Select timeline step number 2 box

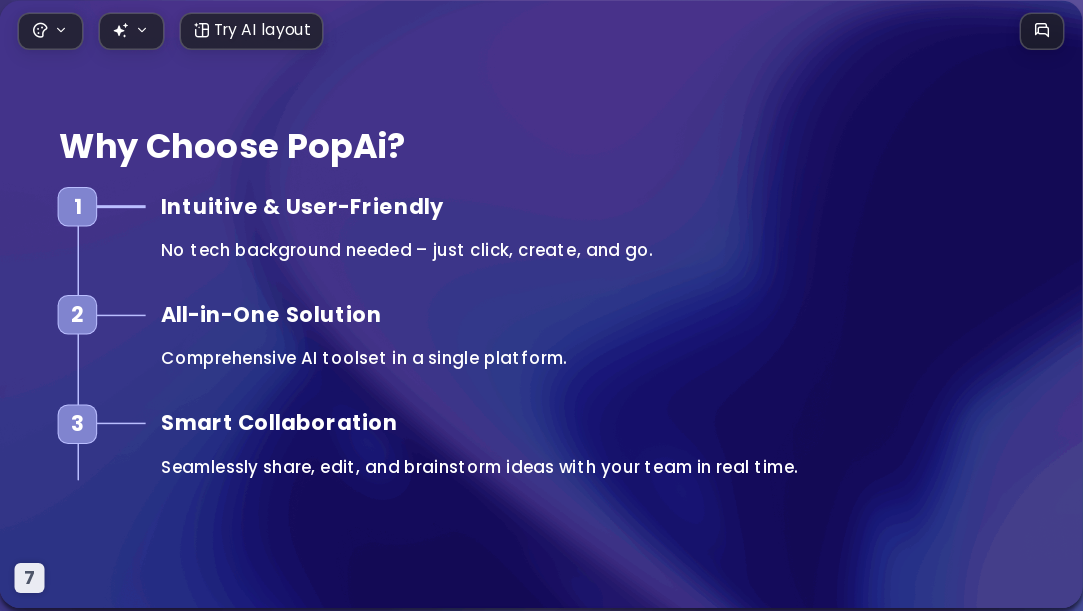[x=77, y=315]
